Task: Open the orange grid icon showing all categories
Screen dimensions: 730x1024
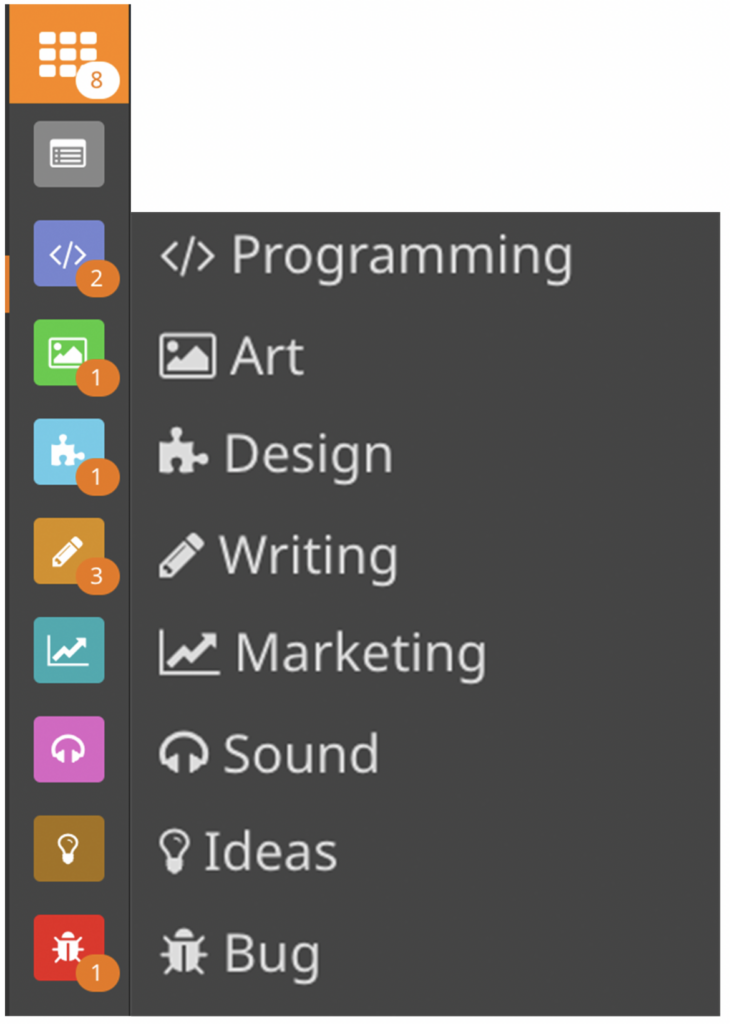Action: pyautogui.click(x=69, y=54)
